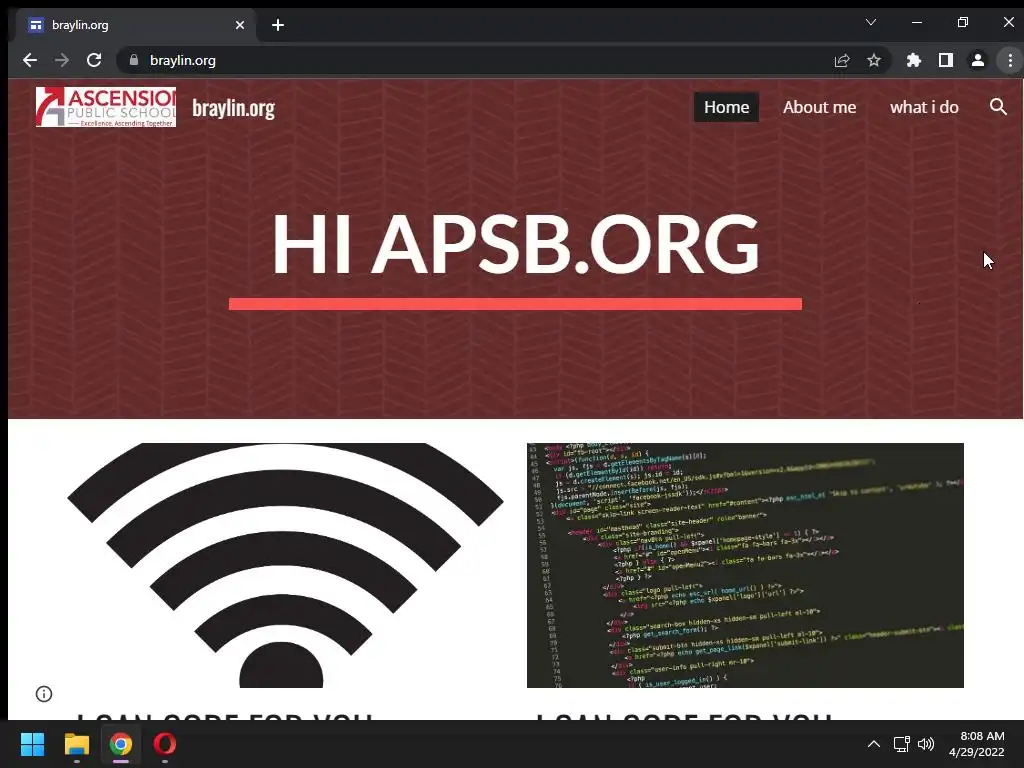The width and height of the screenshot is (1024, 768).
Task: Open Chrome's three-dot menu
Action: [x=1010, y=60]
